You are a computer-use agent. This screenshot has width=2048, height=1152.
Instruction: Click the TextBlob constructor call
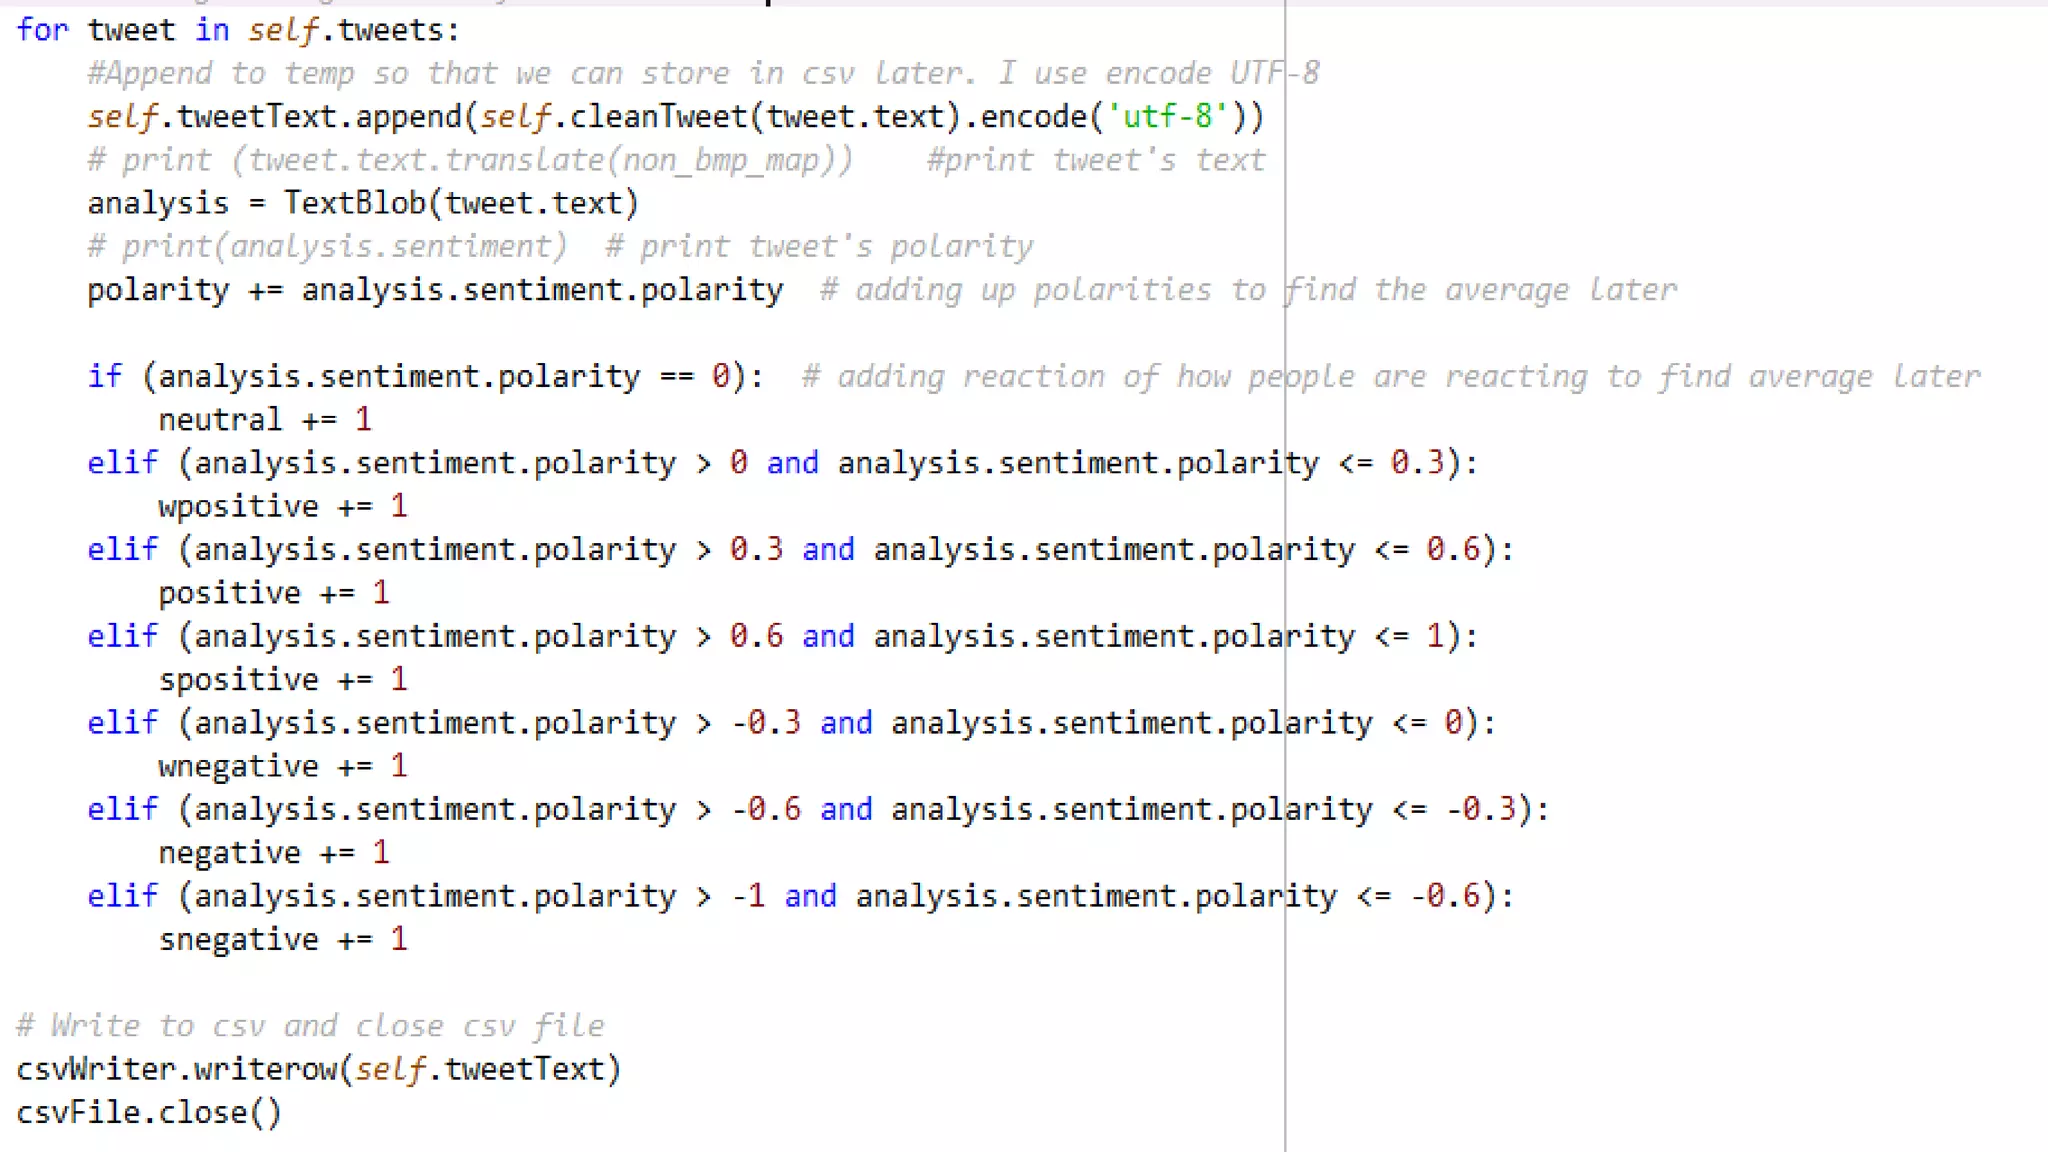click(354, 203)
